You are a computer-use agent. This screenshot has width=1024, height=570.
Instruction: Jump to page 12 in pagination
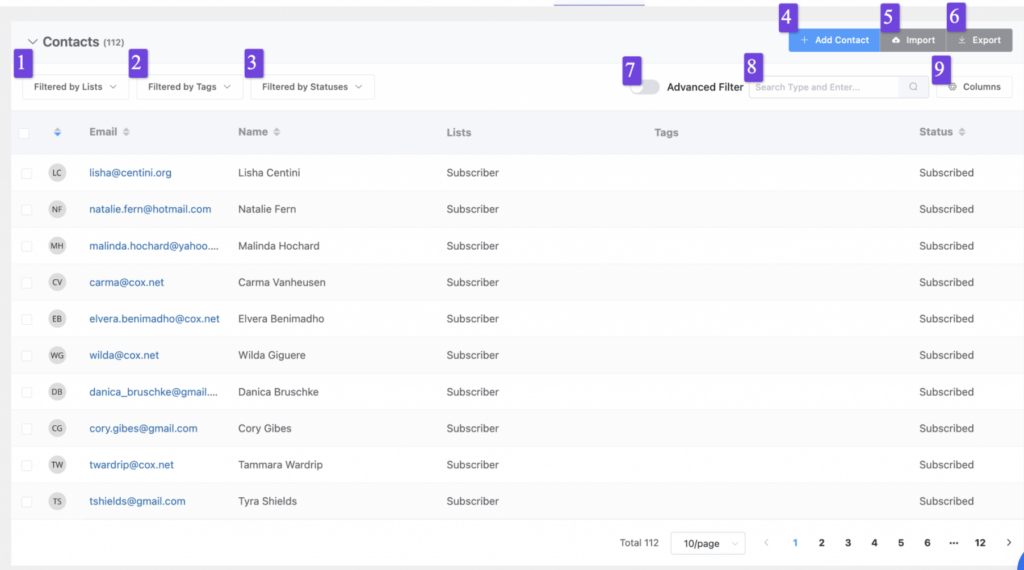tap(980, 543)
